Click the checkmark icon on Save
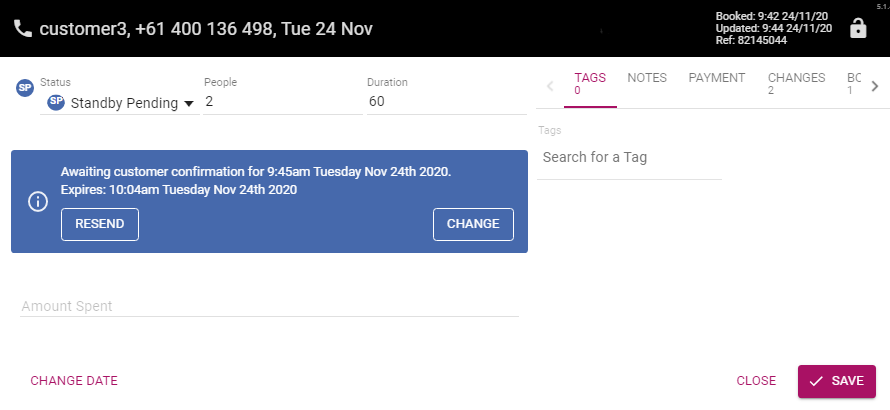 pyautogui.click(x=816, y=381)
